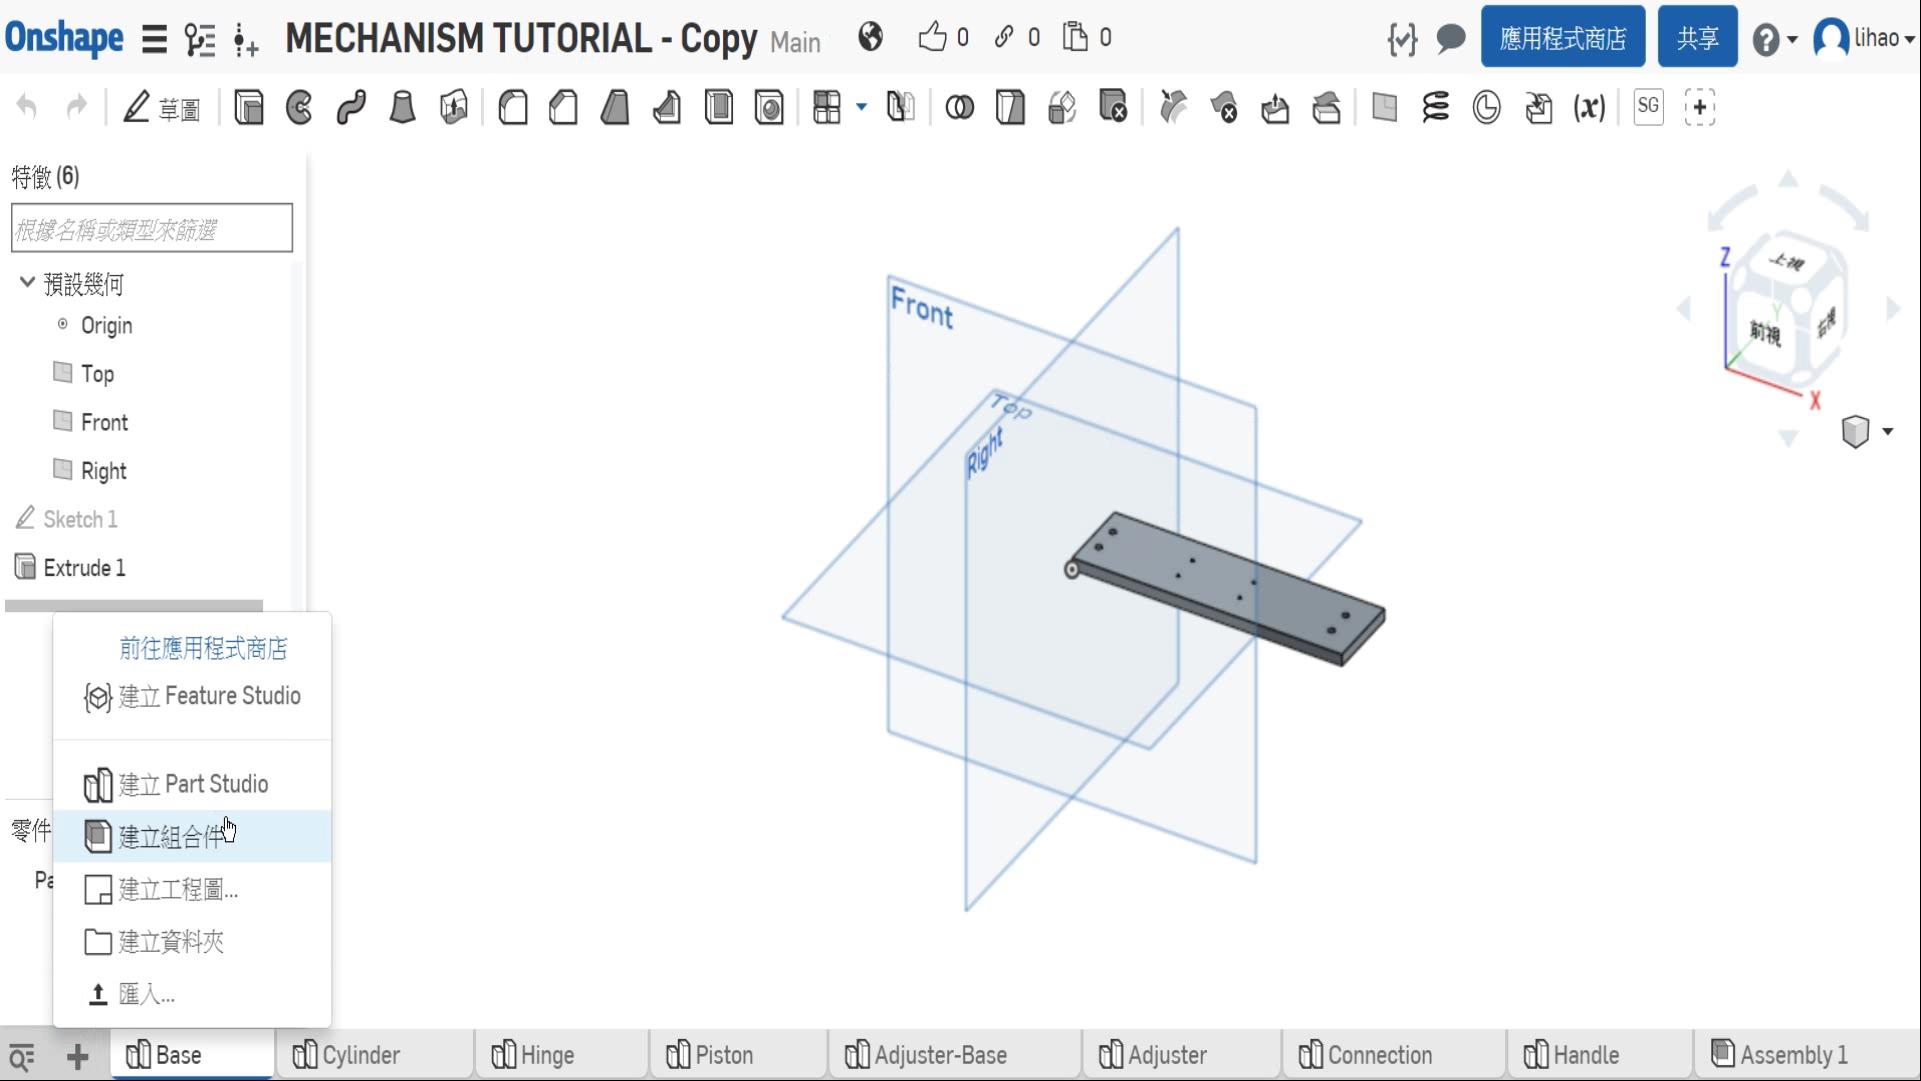Select the Front plane in feature list

click(x=104, y=422)
